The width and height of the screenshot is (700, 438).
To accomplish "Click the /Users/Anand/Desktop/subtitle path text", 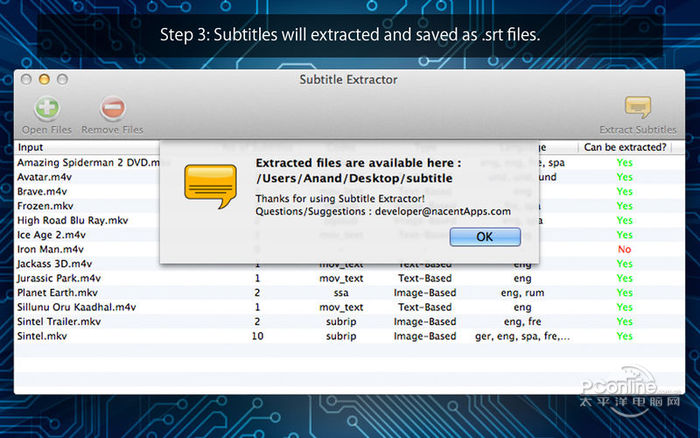I will coord(354,178).
